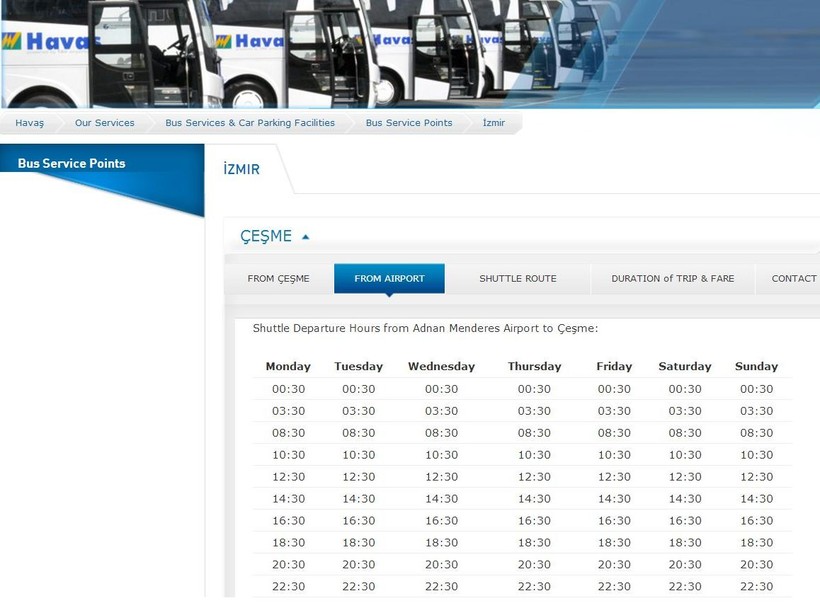Go to Our Services breadcrumb
The height and width of the screenshot is (603, 820).
pyautogui.click(x=104, y=123)
